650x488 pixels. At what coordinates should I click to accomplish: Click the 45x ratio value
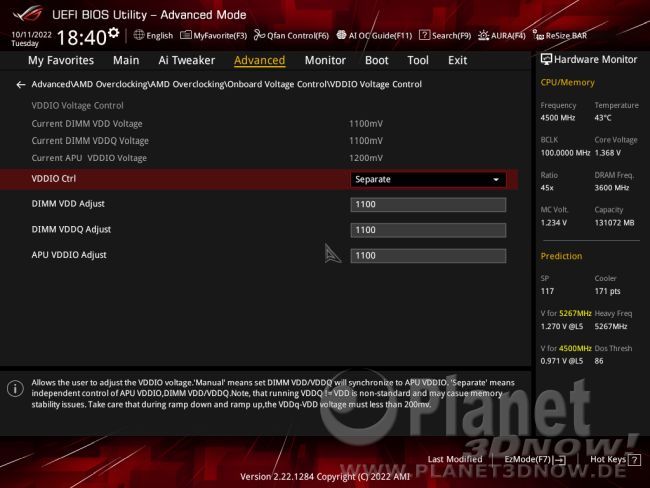pyautogui.click(x=547, y=188)
